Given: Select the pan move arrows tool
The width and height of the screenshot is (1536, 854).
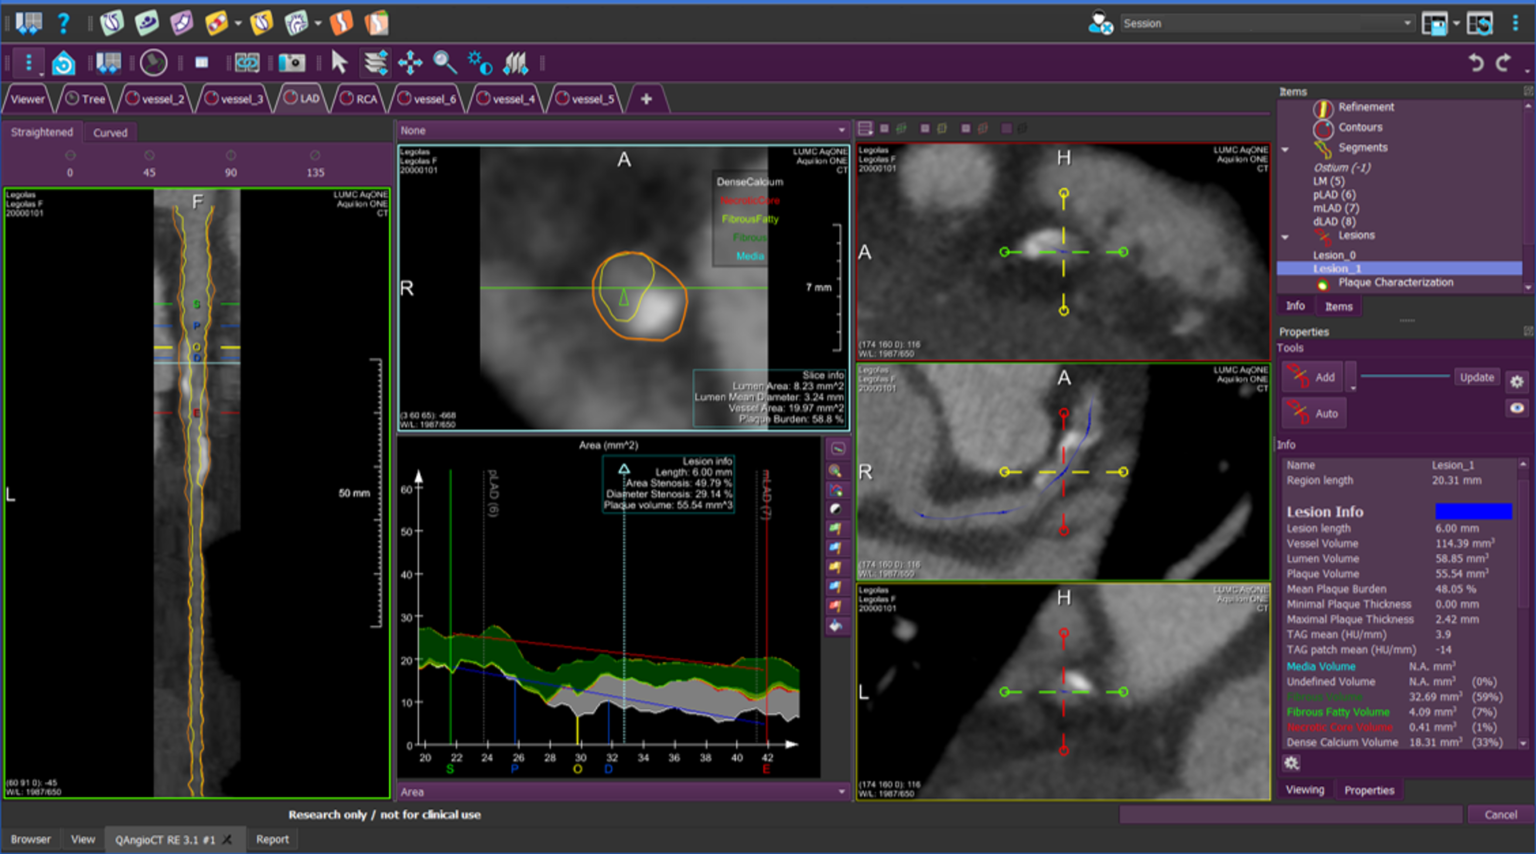Looking at the screenshot, I should (410, 63).
